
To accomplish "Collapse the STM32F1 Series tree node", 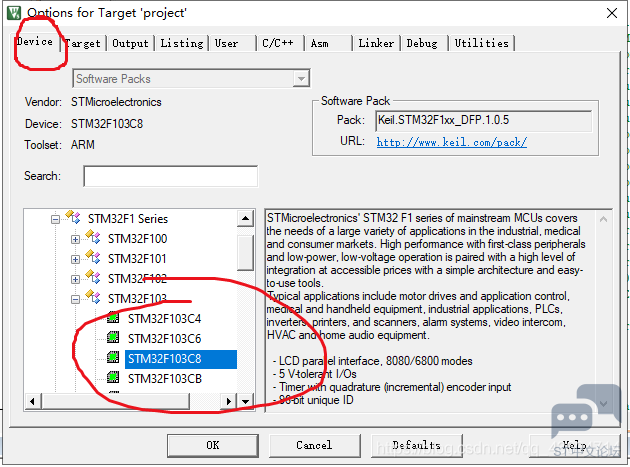I will (55, 219).
